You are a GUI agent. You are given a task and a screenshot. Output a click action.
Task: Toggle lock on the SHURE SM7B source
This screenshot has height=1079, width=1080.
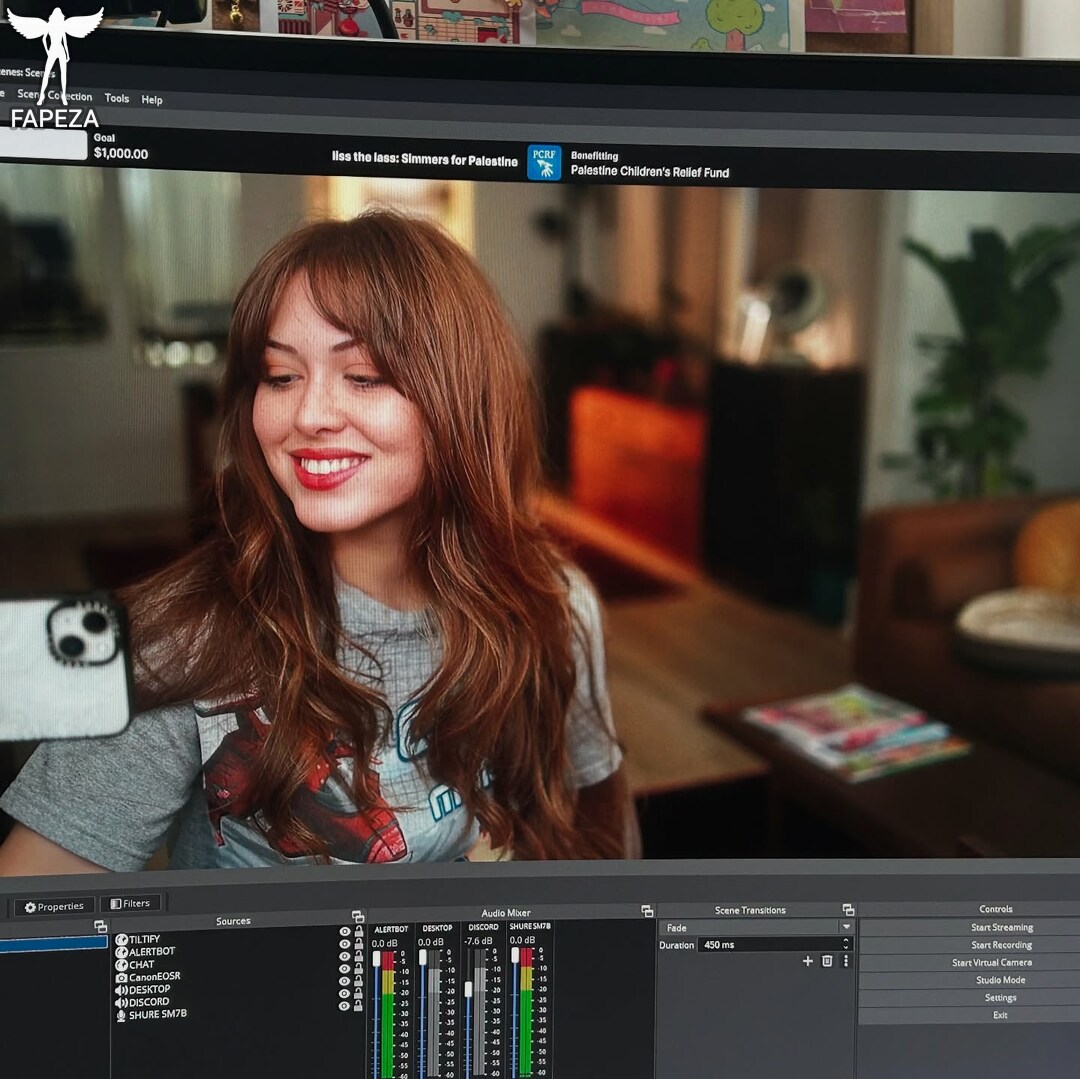point(358,1006)
